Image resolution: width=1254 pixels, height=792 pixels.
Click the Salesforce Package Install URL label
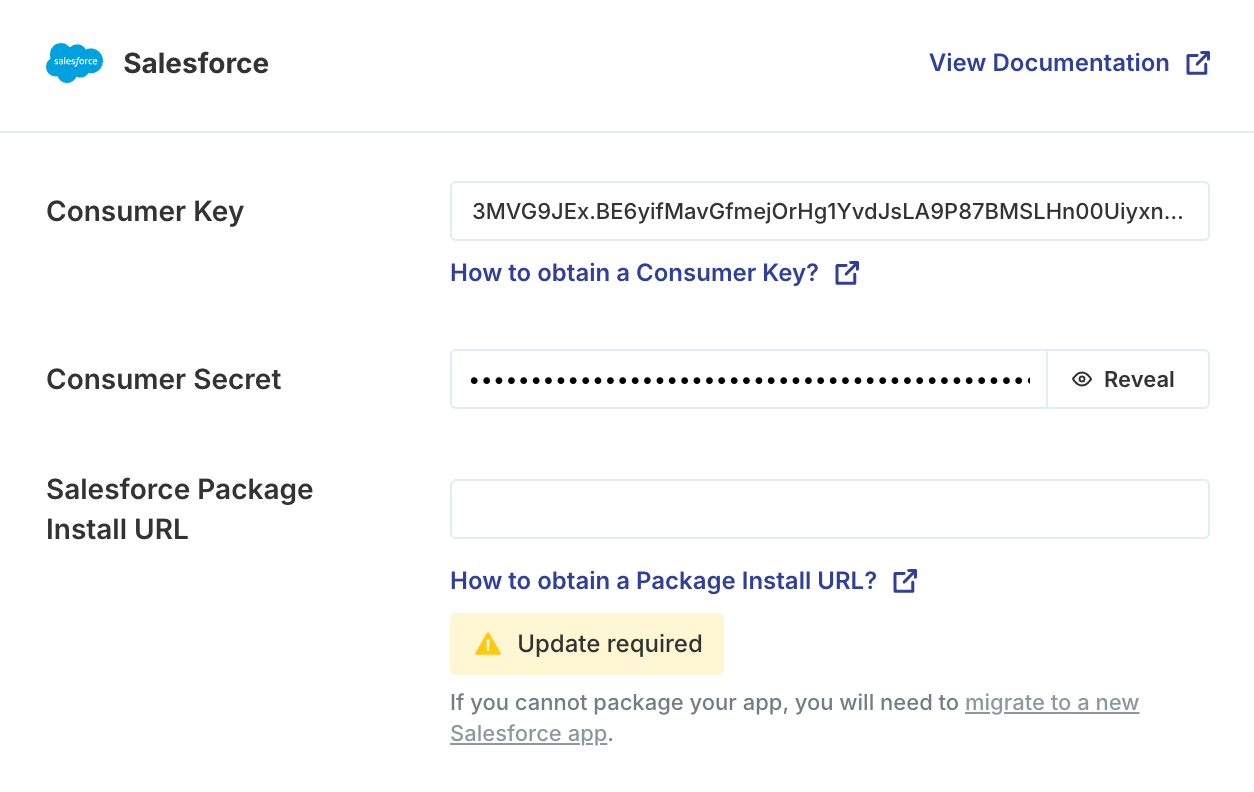tap(180, 509)
